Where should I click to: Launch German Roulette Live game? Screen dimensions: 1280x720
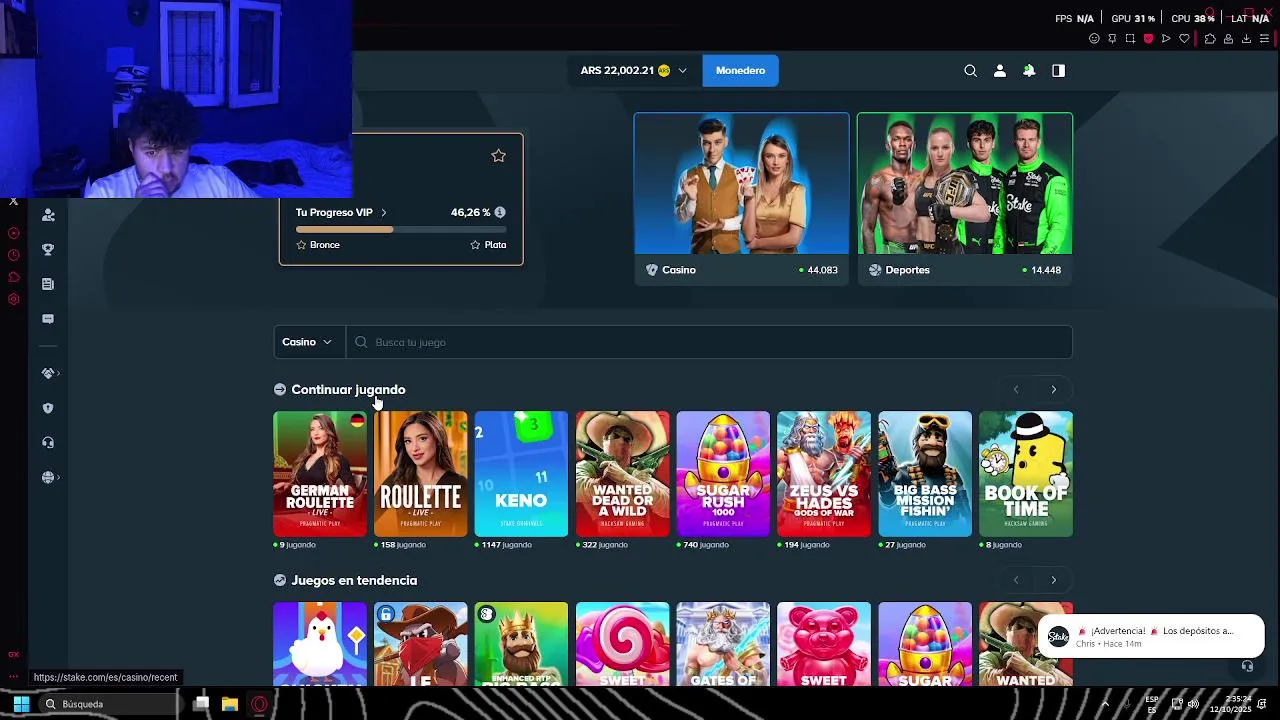pyautogui.click(x=320, y=474)
